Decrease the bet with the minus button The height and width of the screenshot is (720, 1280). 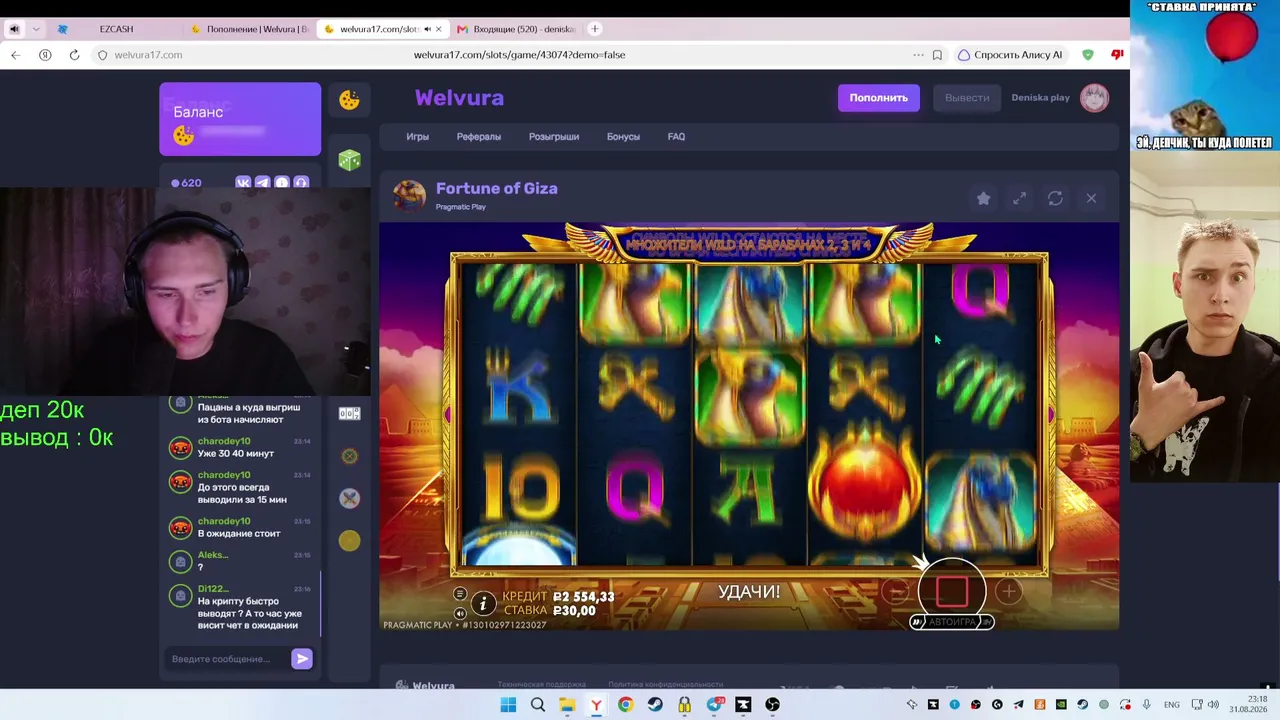(x=896, y=592)
